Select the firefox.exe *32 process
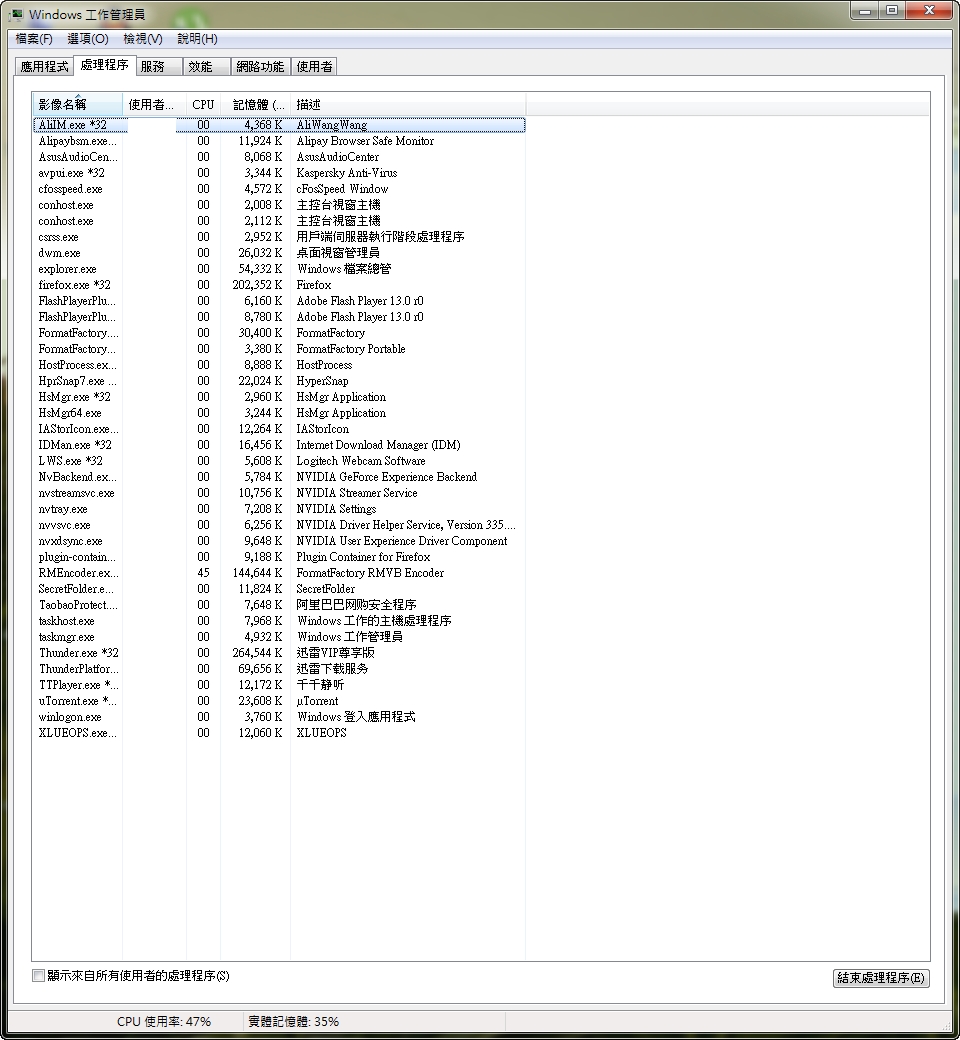Image resolution: width=960 pixels, height=1040 pixels. 279,285
